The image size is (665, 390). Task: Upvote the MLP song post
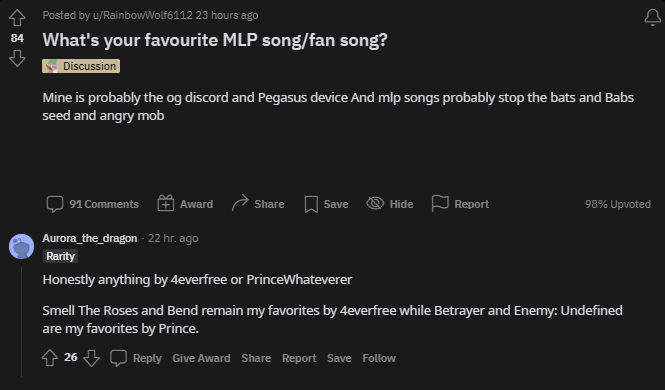pyautogui.click(x=17, y=18)
